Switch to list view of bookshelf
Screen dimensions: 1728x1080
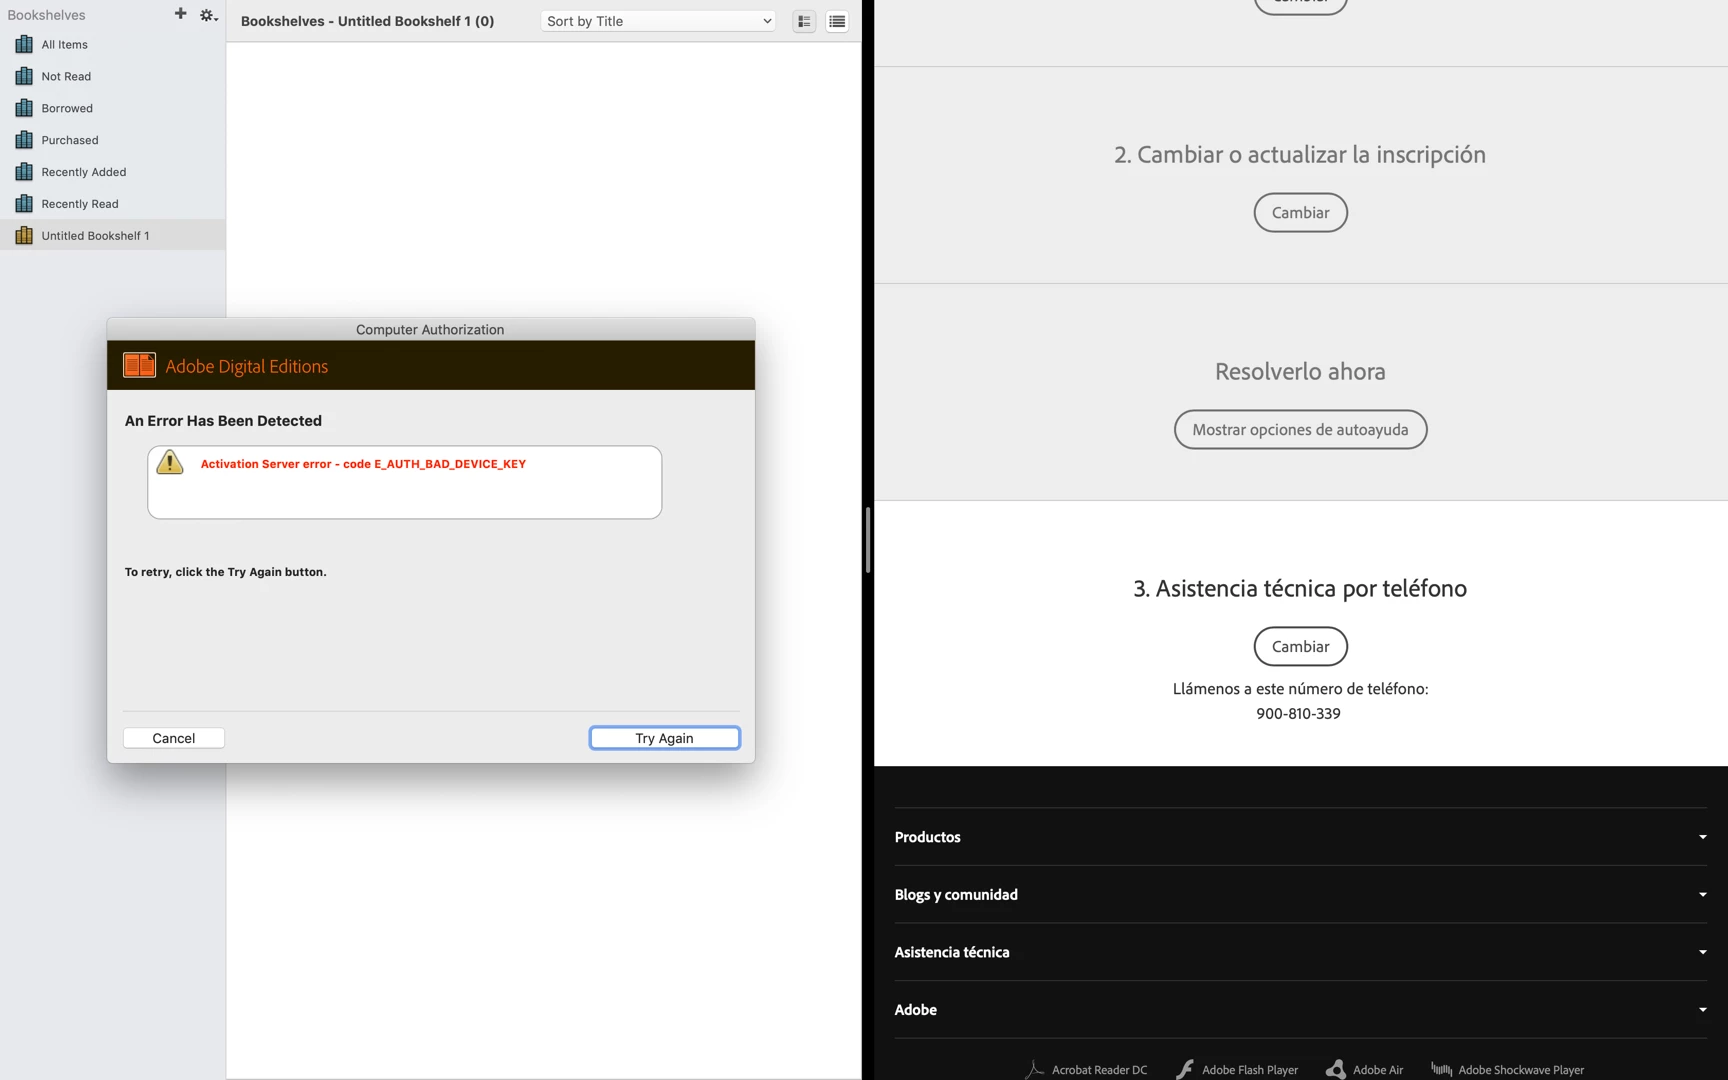tap(837, 21)
